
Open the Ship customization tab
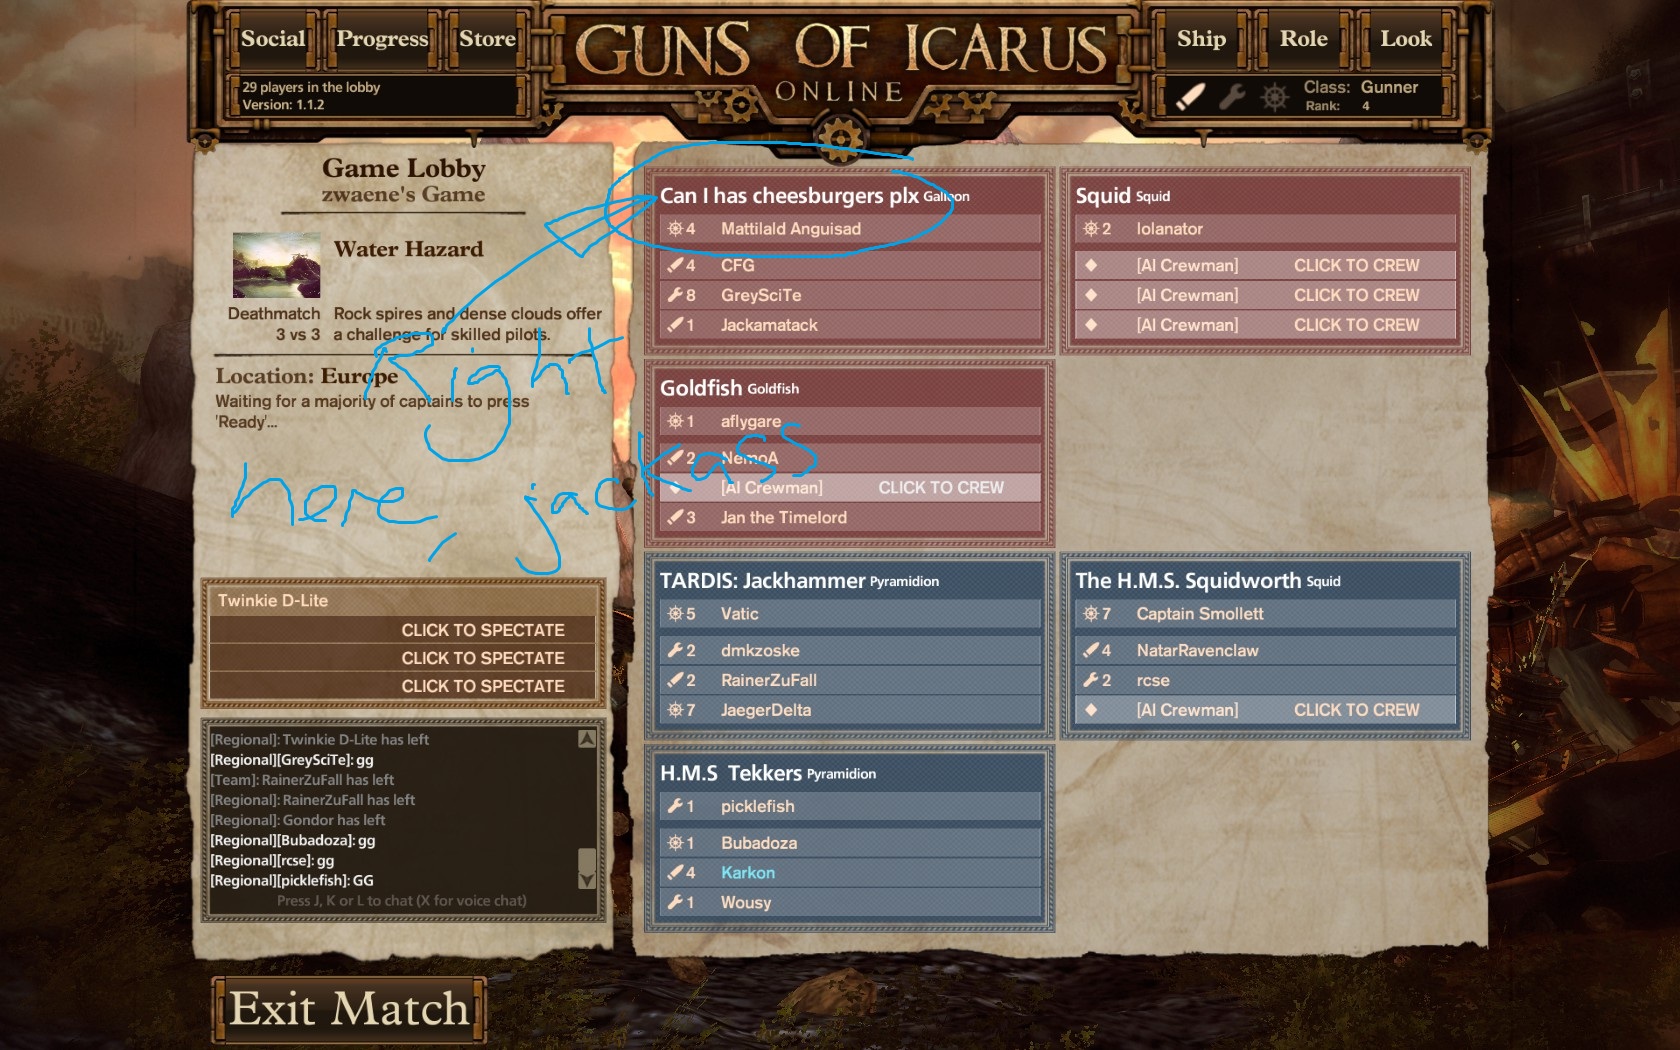[x=1201, y=39]
